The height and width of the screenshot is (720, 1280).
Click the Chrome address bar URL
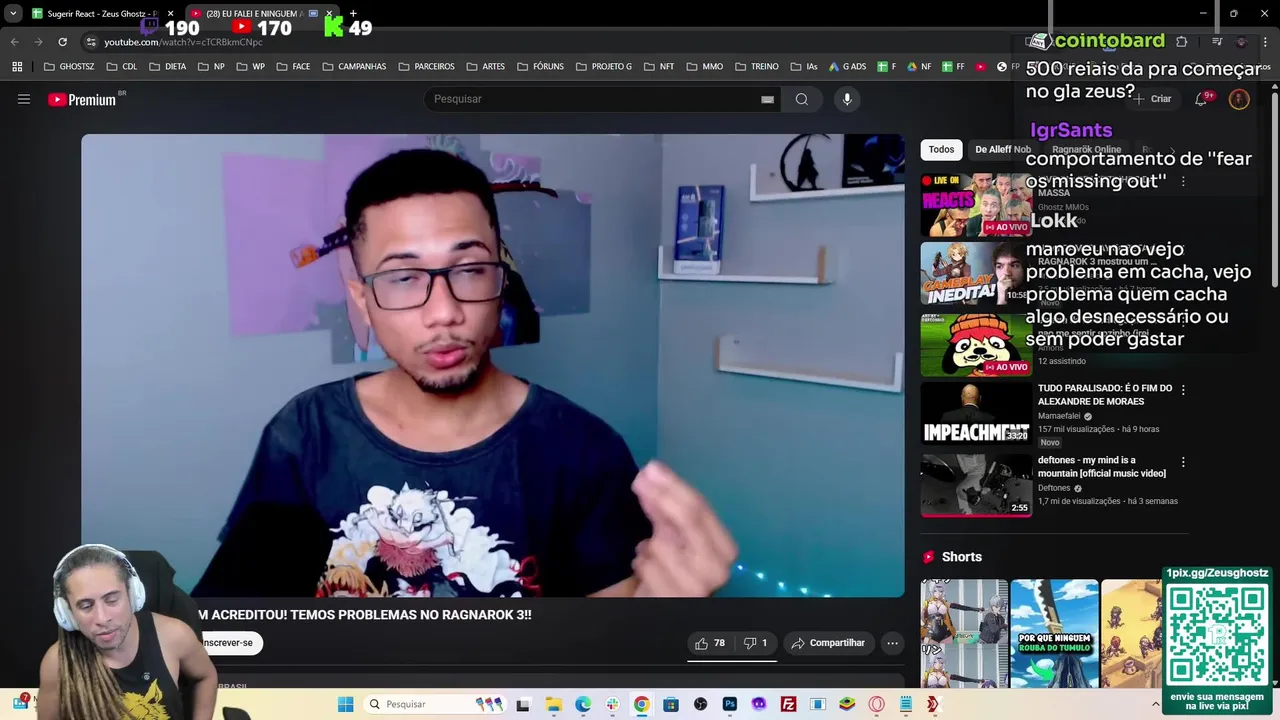pos(183,42)
